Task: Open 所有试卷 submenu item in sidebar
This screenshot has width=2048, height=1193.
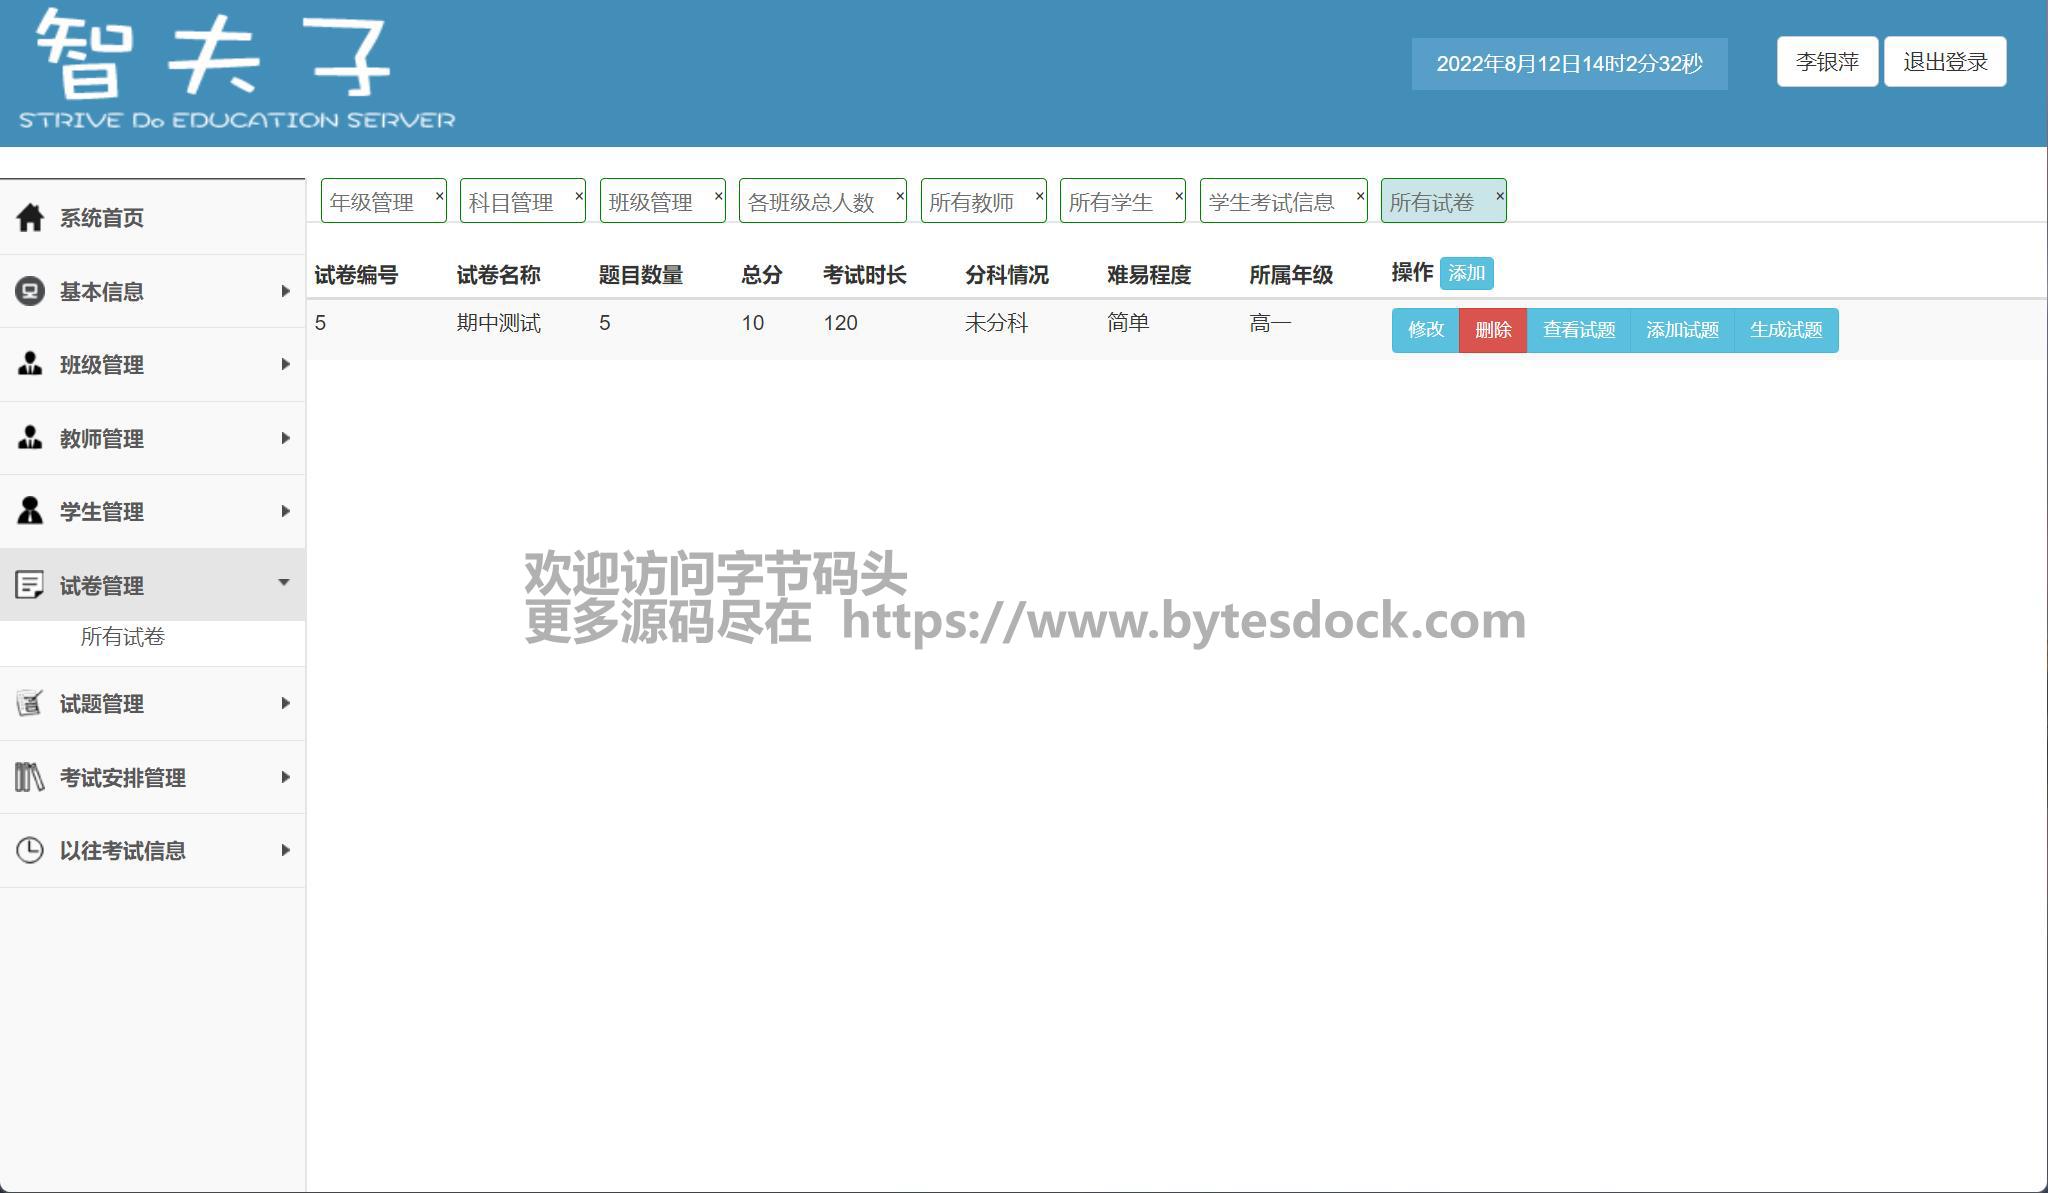Action: click(x=122, y=637)
